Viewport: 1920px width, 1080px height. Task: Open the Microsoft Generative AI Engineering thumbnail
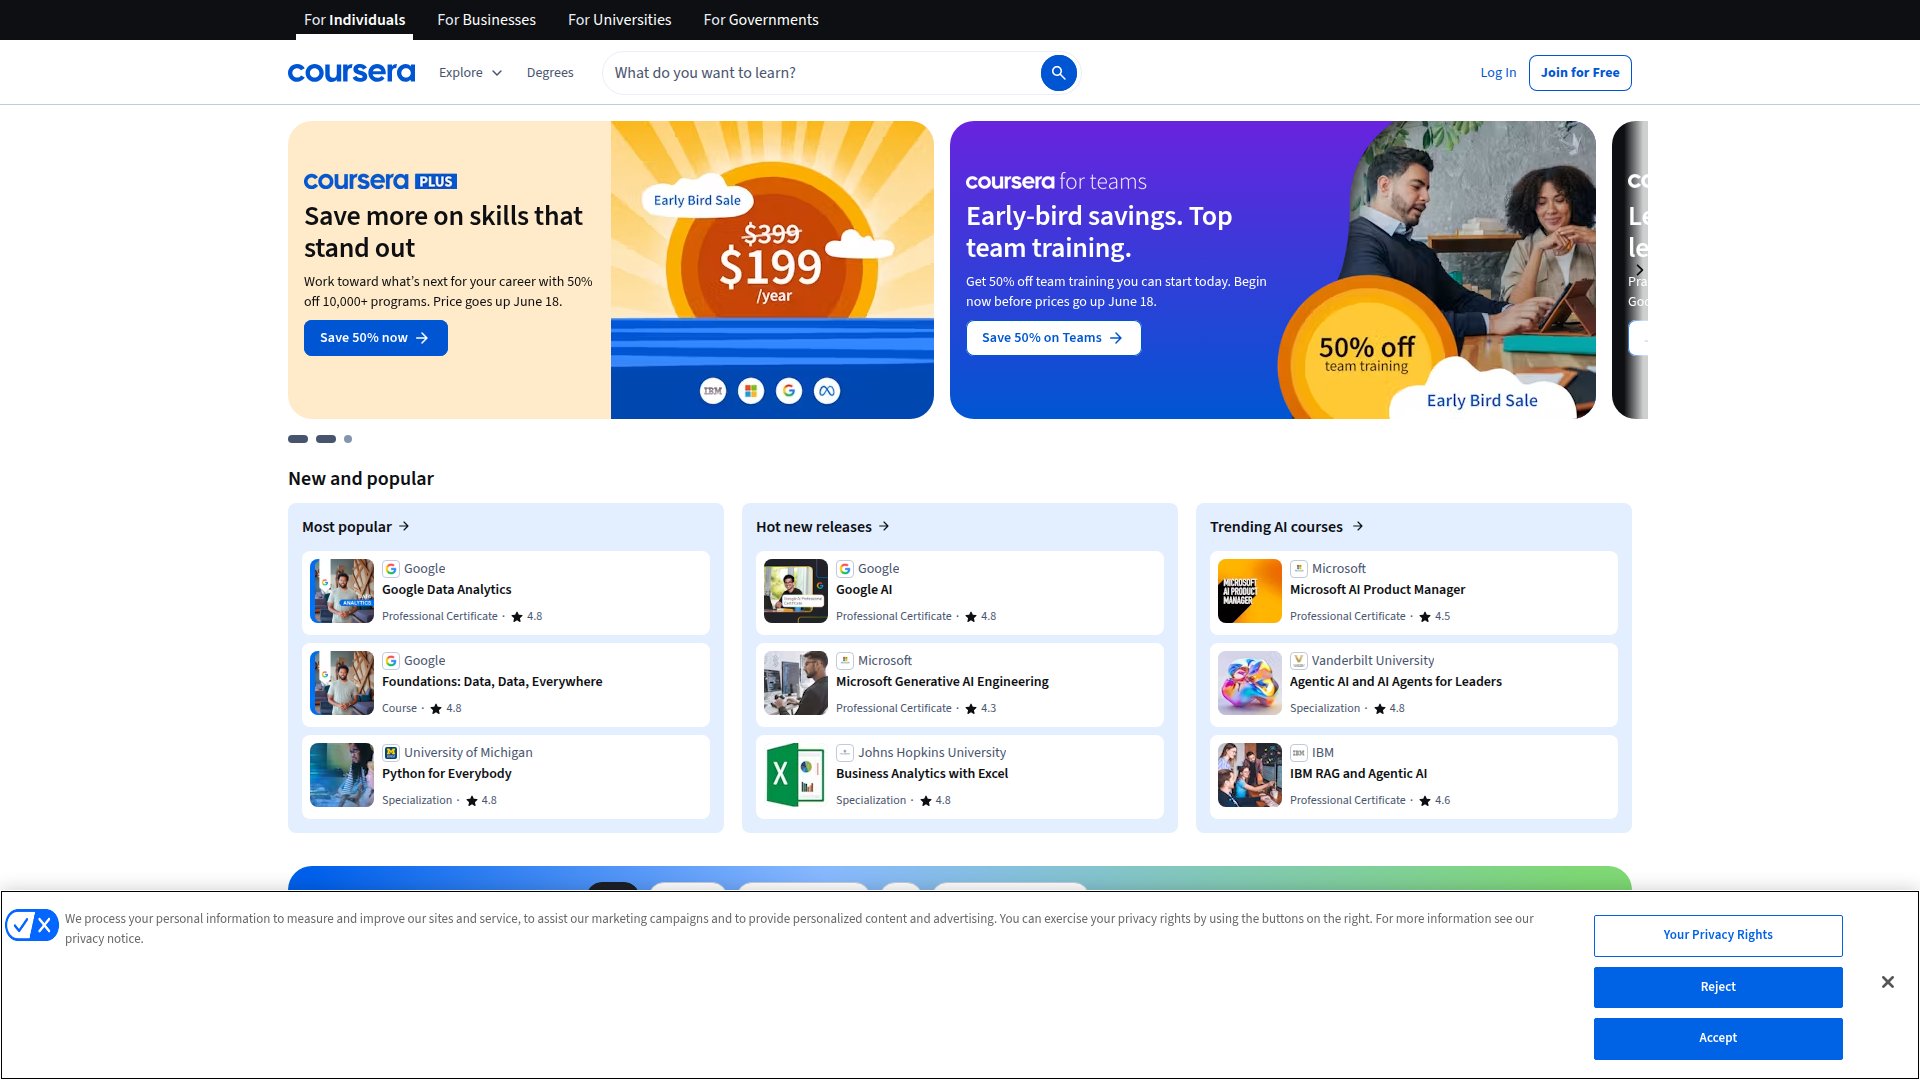(x=796, y=683)
